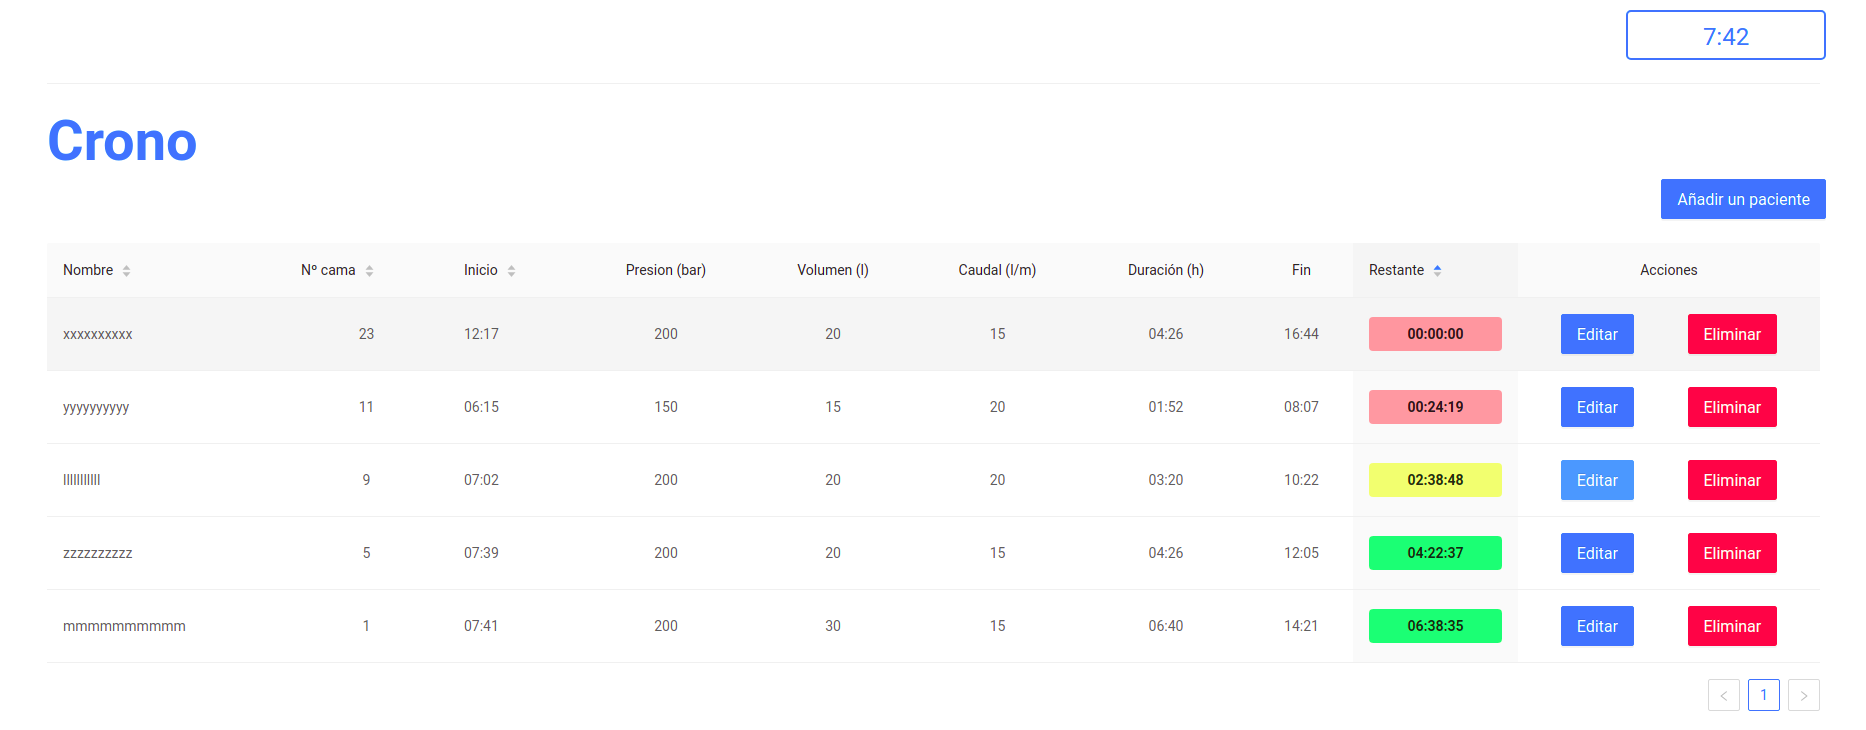Select page 1 in pagination
Image resolution: width=1866 pixels, height=730 pixels.
tap(1764, 695)
